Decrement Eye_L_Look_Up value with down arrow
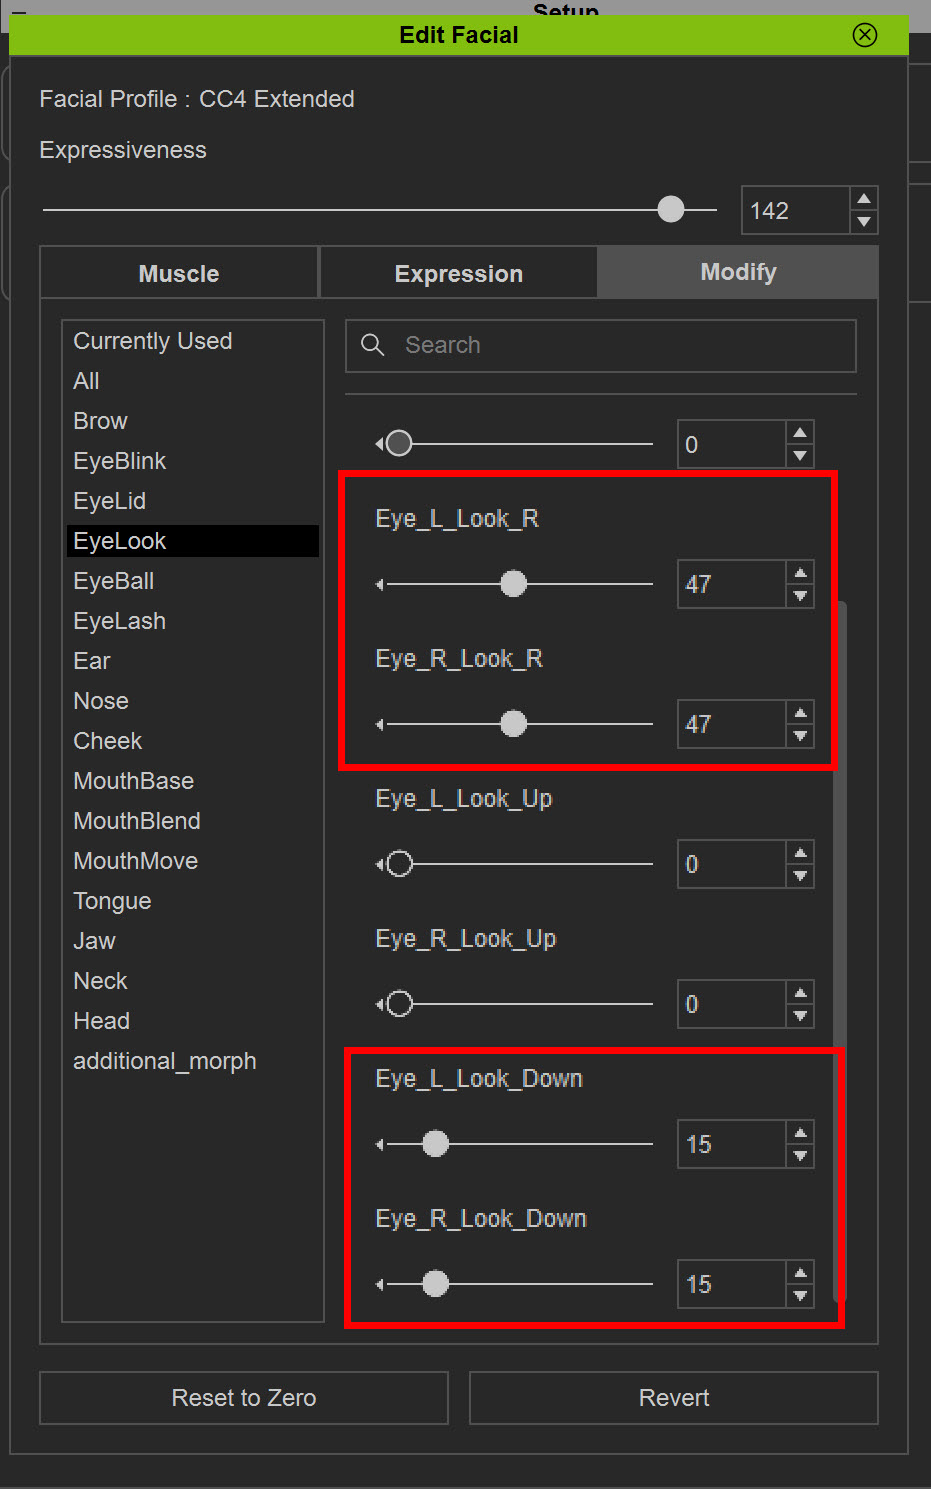The image size is (931, 1489). (x=800, y=876)
